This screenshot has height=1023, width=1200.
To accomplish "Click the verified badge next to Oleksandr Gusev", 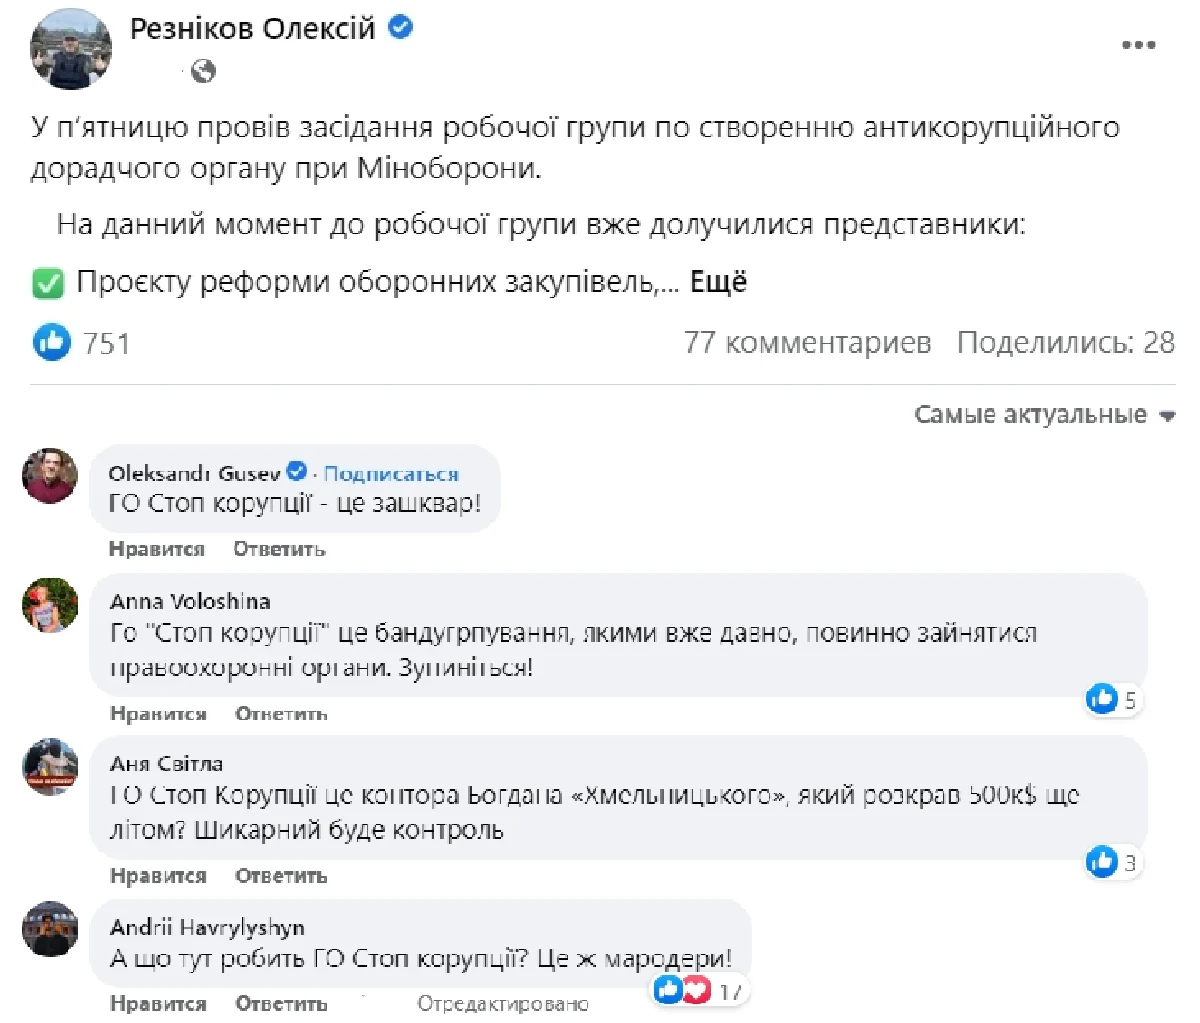I will coord(297,472).
